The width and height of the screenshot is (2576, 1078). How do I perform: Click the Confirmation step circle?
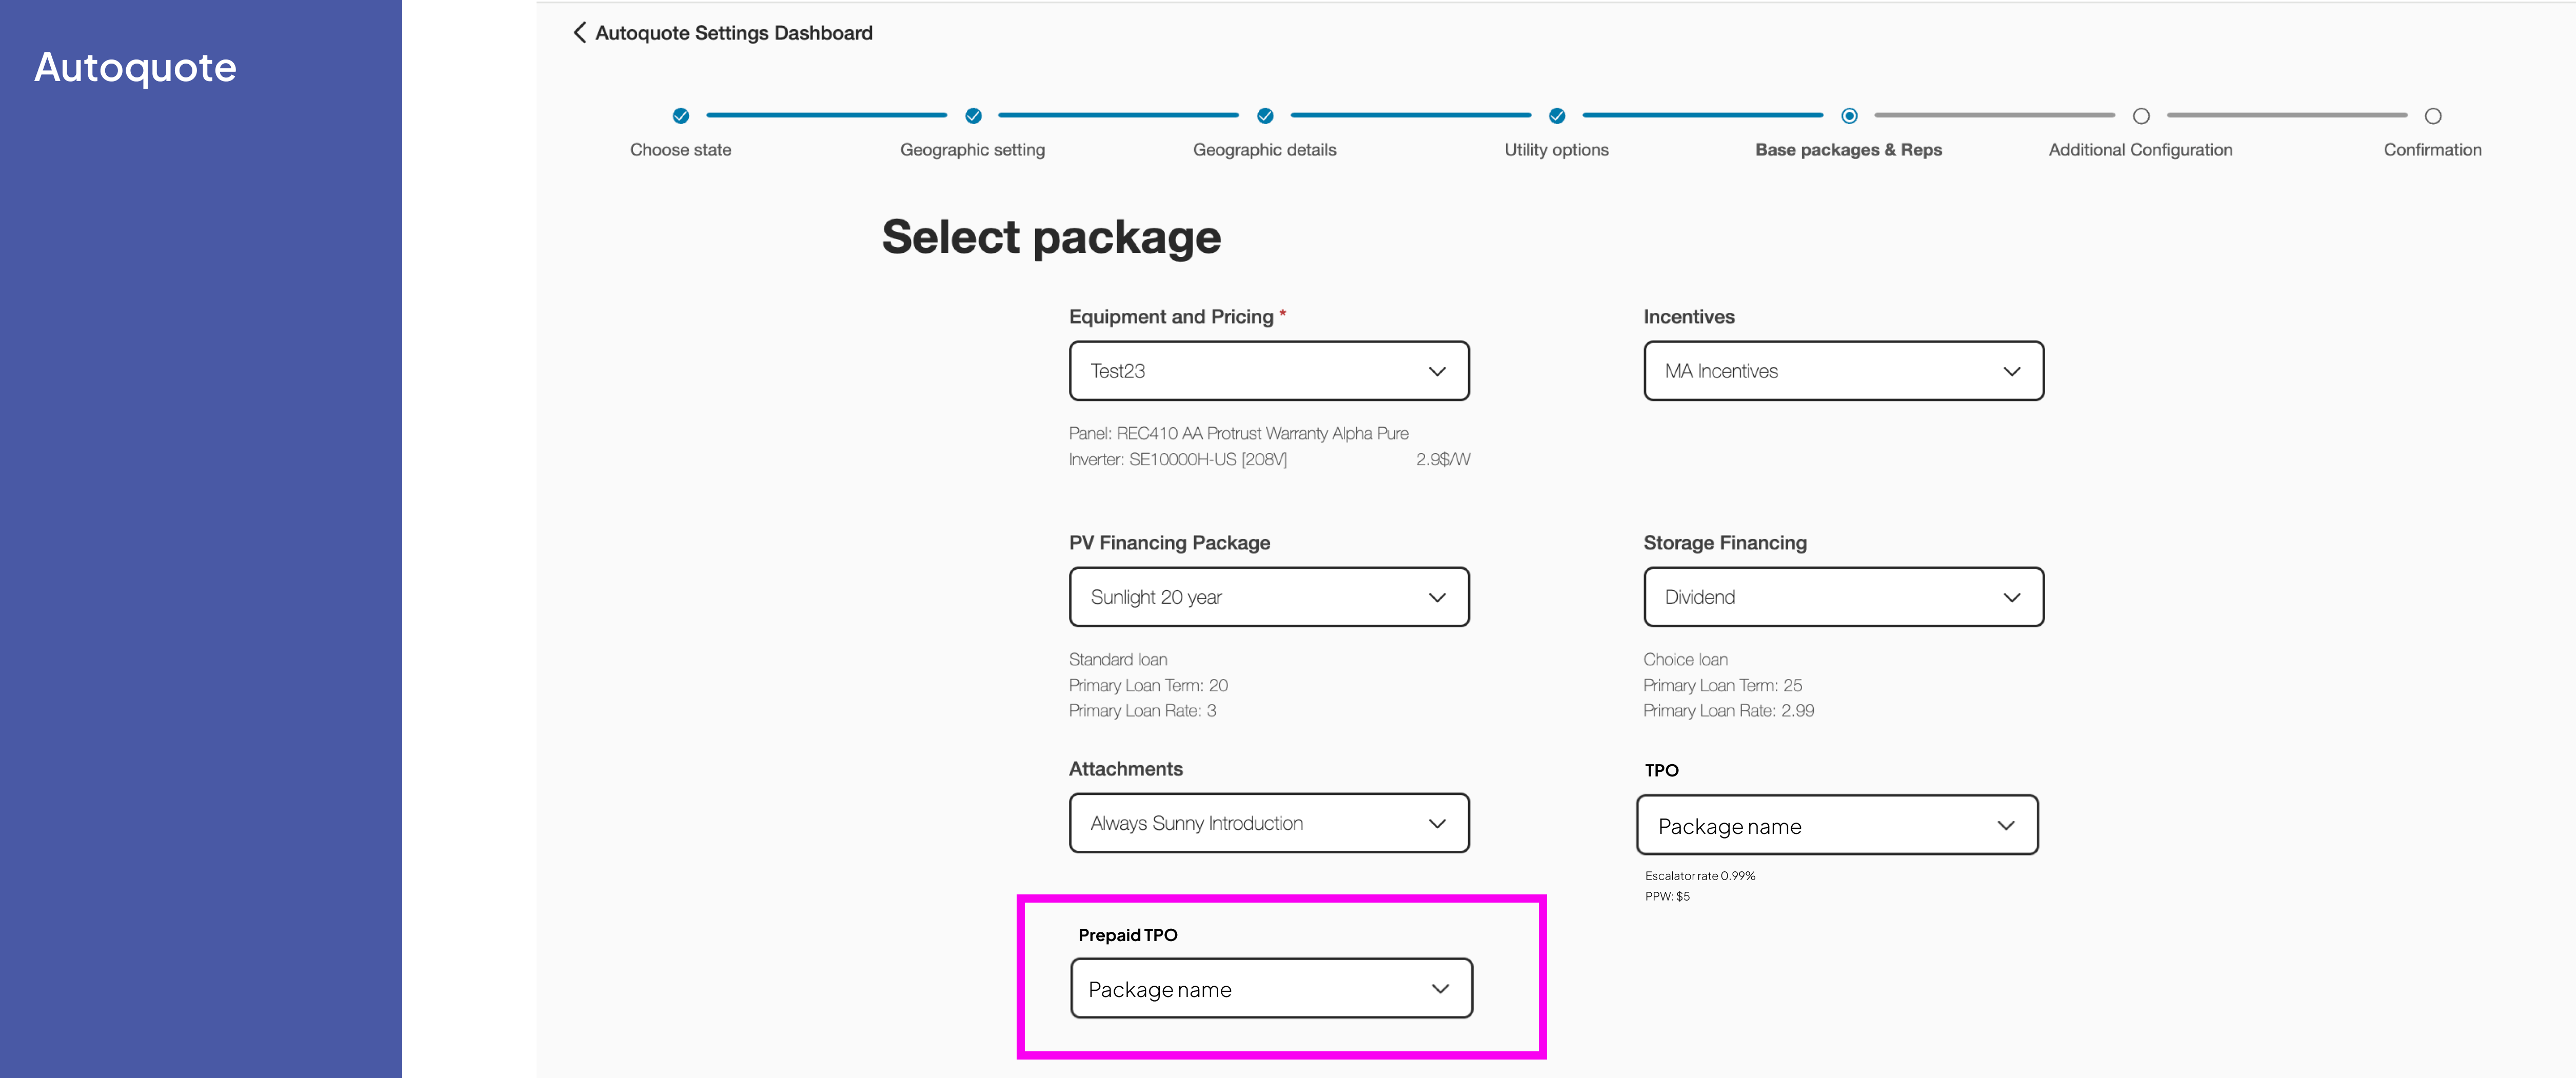tap(2433, 116)
